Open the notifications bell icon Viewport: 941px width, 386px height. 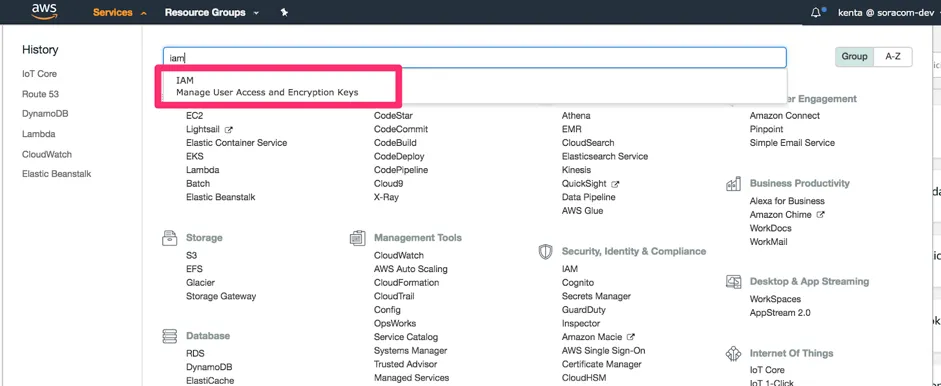pyautogui.click(x=815, y=13)
